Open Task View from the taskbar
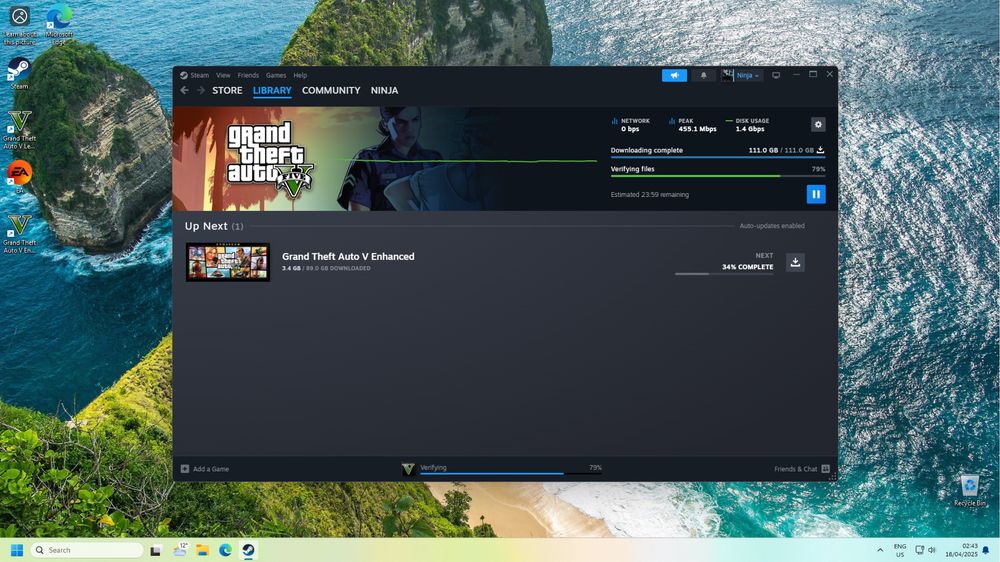Screen dimensions: 1000x562 tap(155, 550)
